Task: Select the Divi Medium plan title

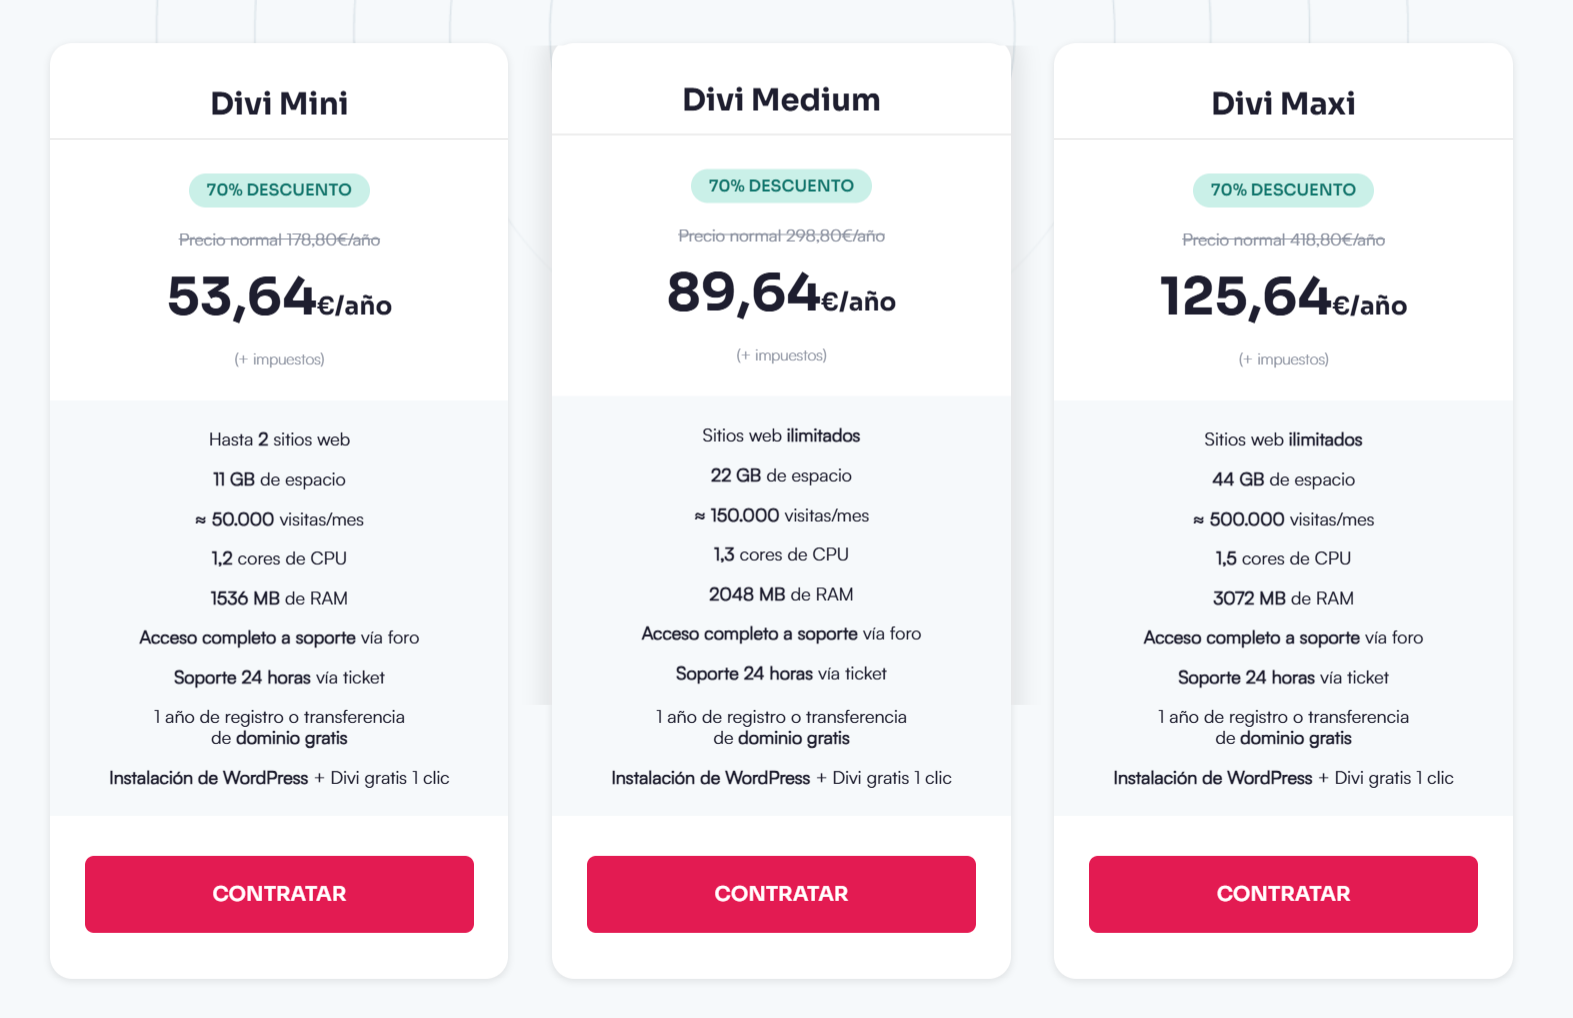Action: [781, 99]
